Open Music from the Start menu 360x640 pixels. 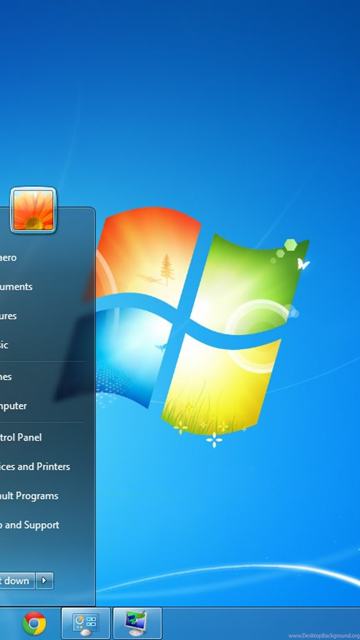point(4,345)
